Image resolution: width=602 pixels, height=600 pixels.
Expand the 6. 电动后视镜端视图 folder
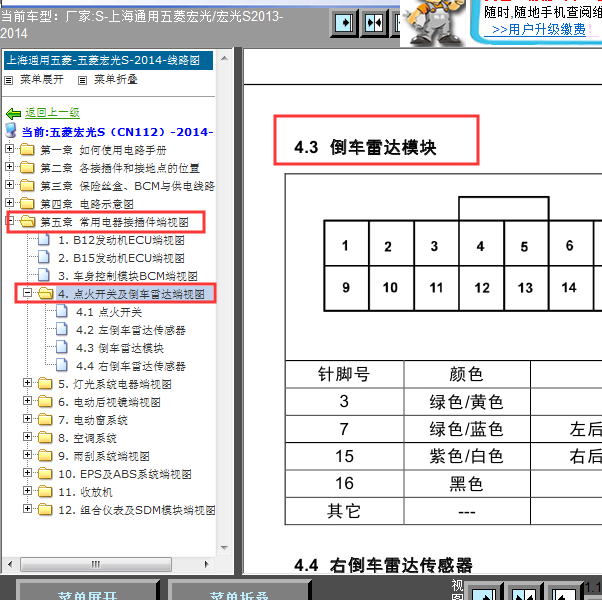(x=27, y=401)
